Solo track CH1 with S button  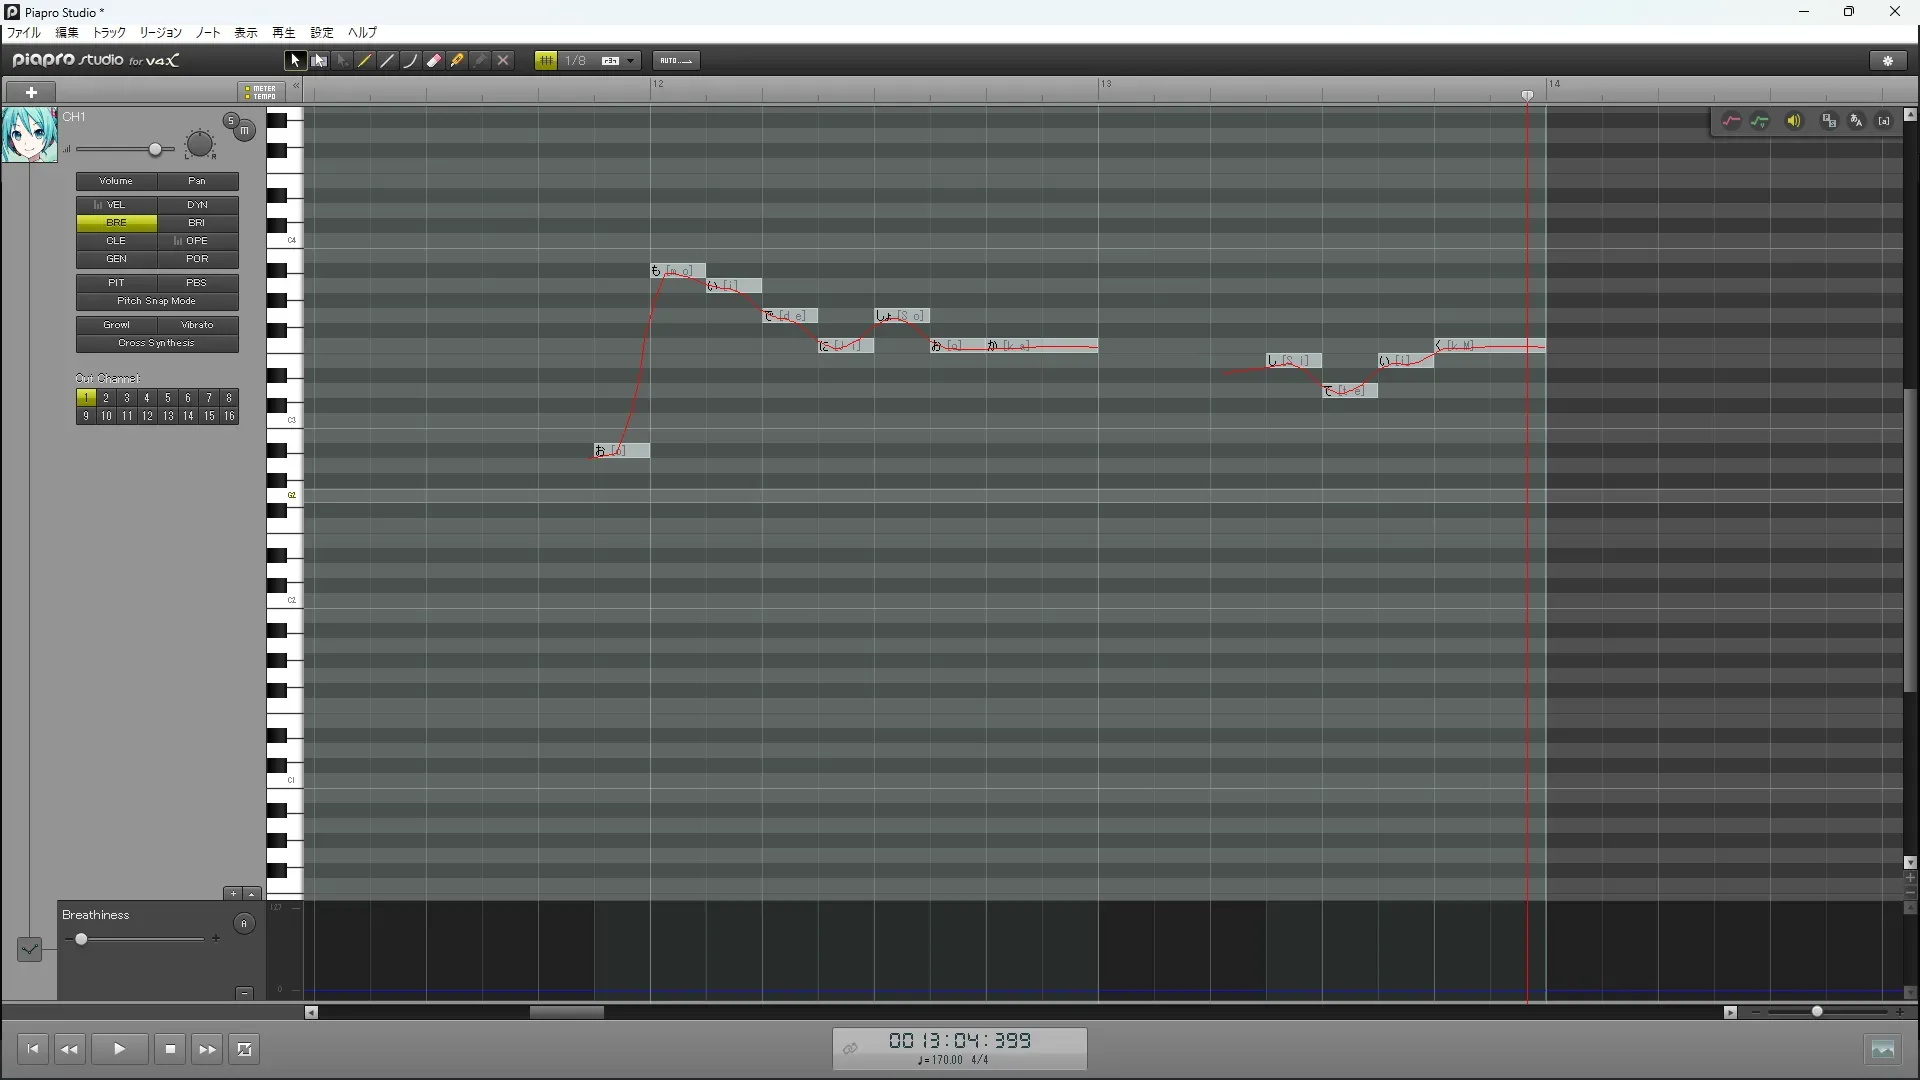click(231, 121)
